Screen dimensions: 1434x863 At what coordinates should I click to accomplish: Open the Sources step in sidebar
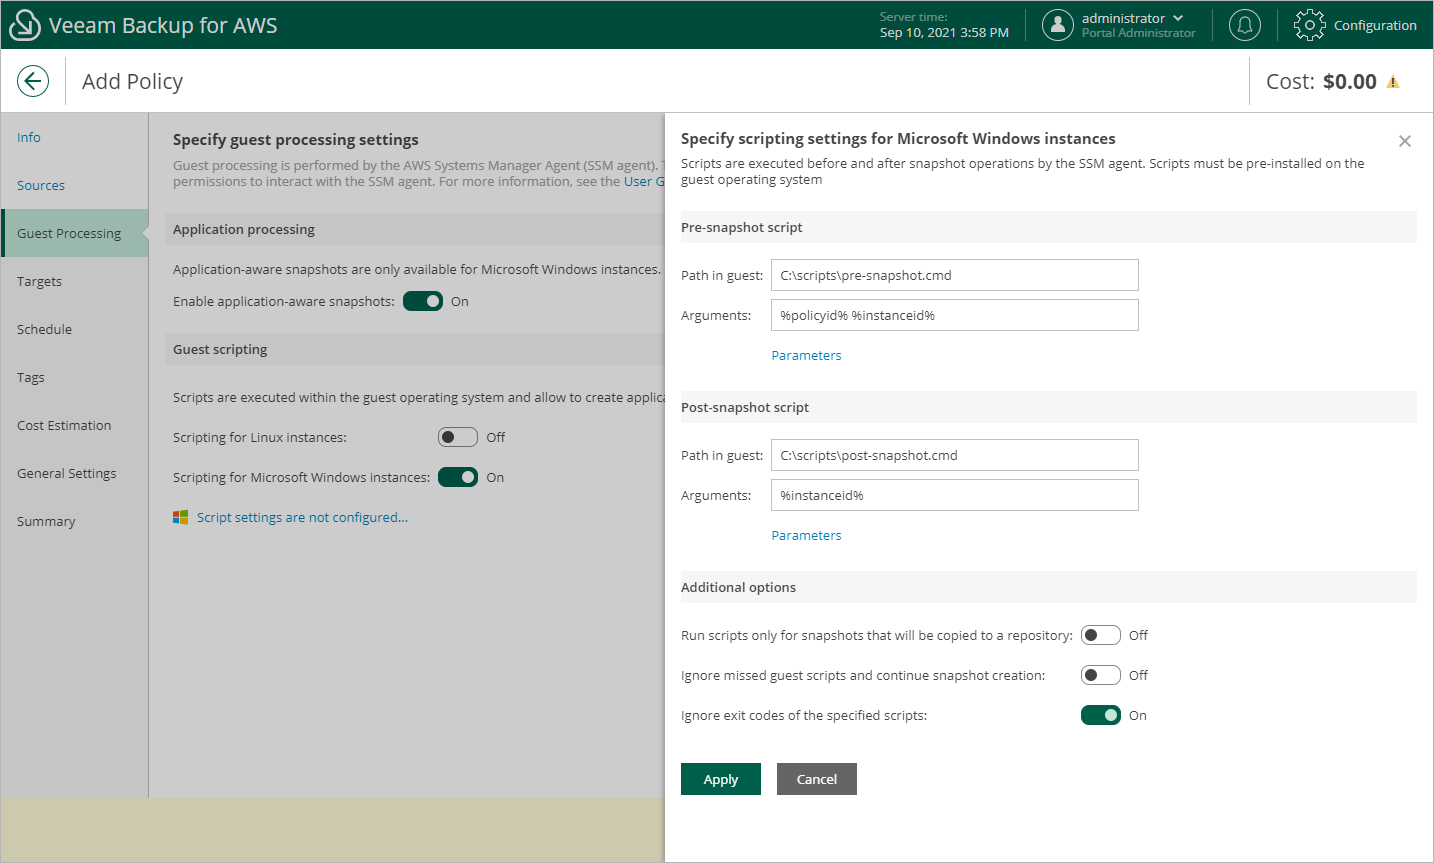[x=41, y=185]
